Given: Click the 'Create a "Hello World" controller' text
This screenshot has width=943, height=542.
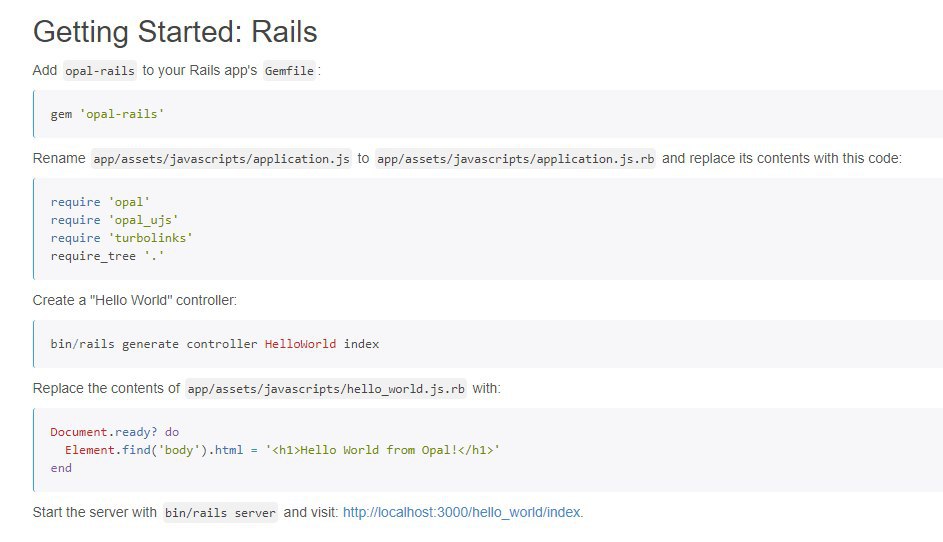Looking at the screenshot, I should 135,300.
